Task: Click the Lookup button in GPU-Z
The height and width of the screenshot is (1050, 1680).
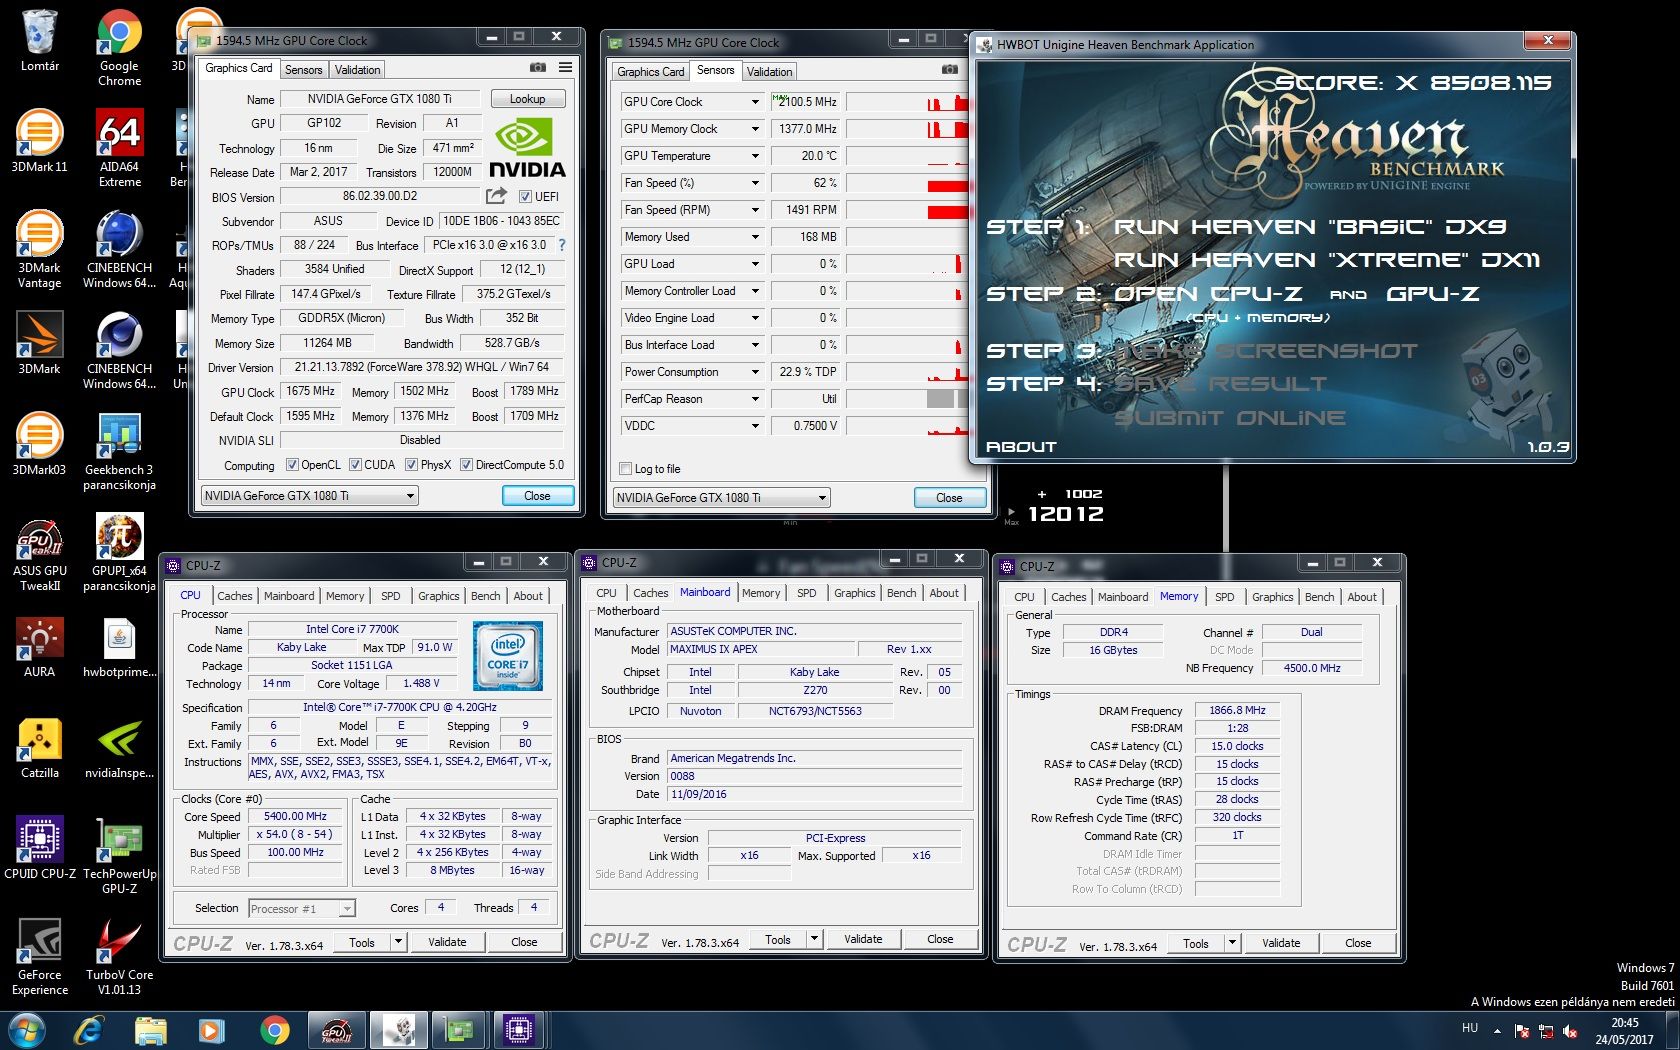Action: click(527, 99)
